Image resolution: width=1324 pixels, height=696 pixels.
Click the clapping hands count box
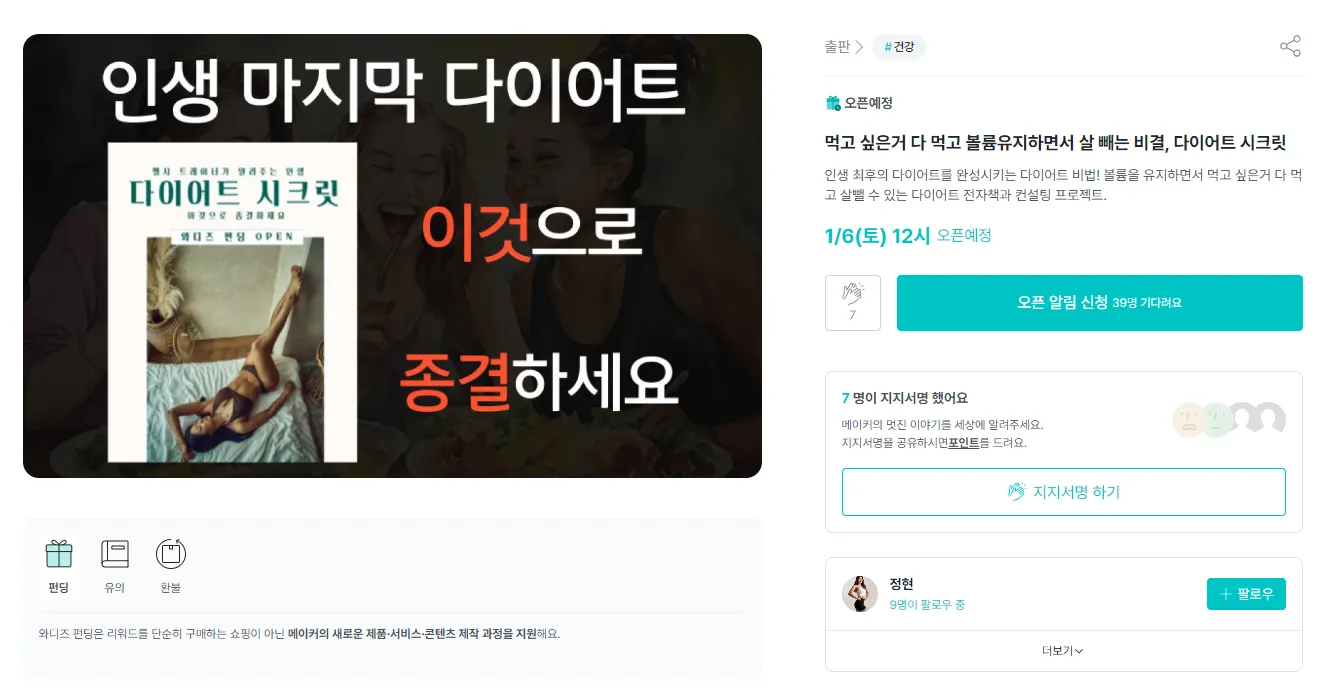[x=853, y=303]
